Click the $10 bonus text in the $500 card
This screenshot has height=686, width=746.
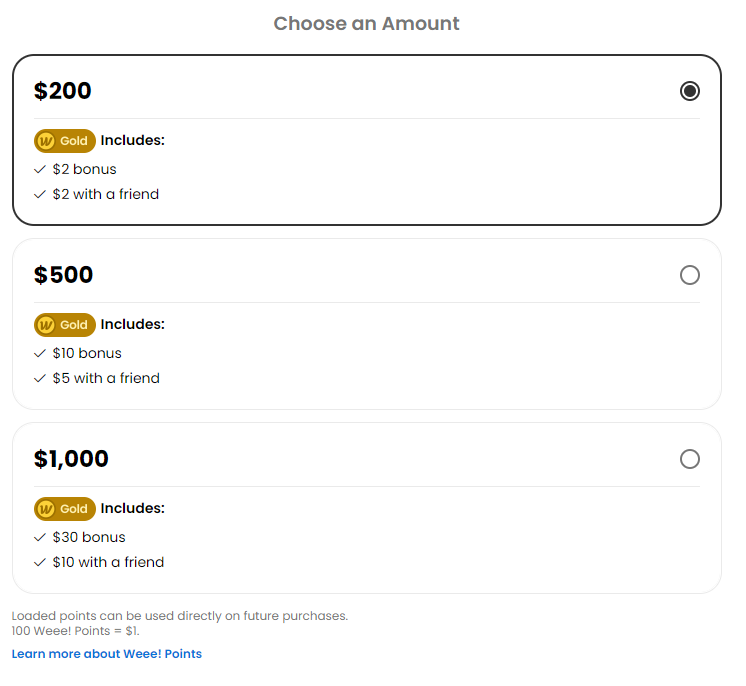pos(87,353)
